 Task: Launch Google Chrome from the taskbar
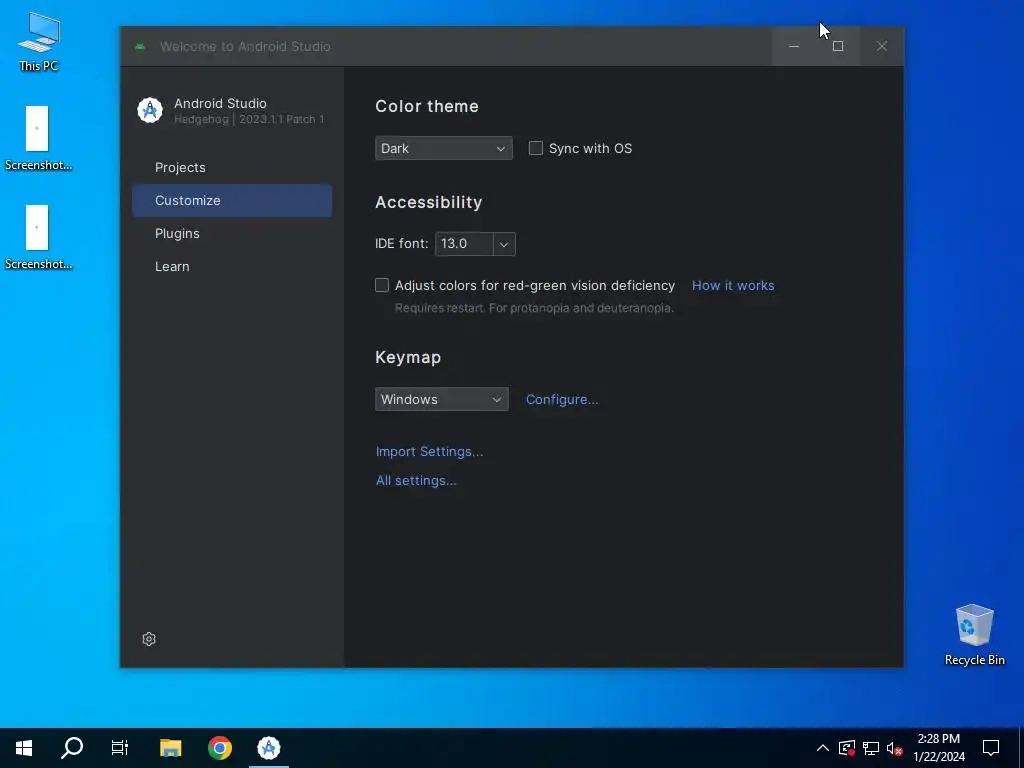(x=219, y=748)
